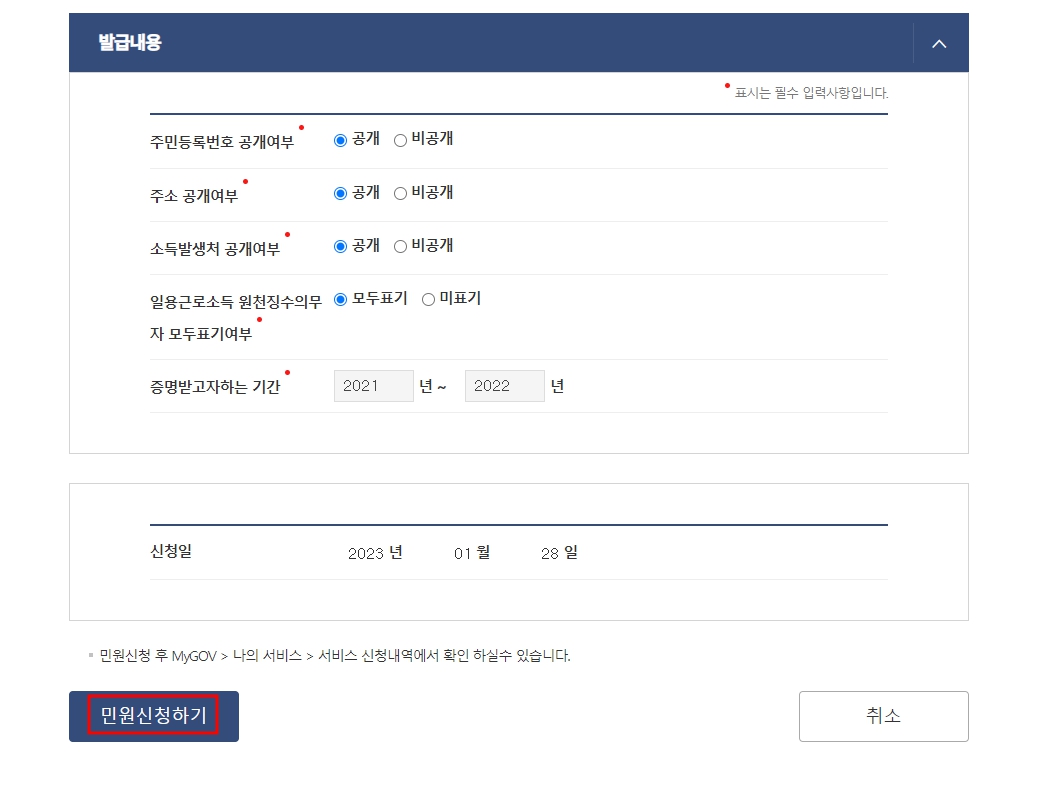The image size is (1037, 802).
Task: Select 비공개 for 주민등록번호 공개여부
Action: point(400,139)
